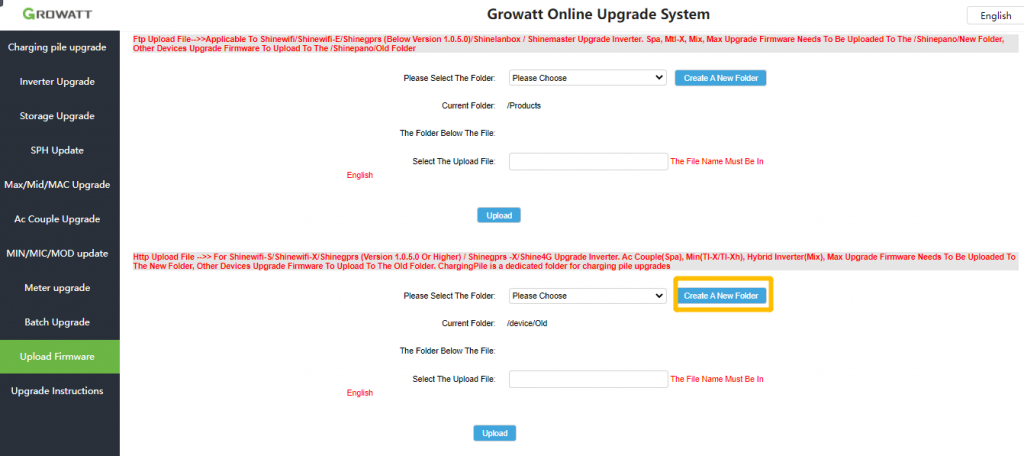Go to Inverter Upgrade section
This screenshot has height=456, width=1024.
[x=57, y=82]
